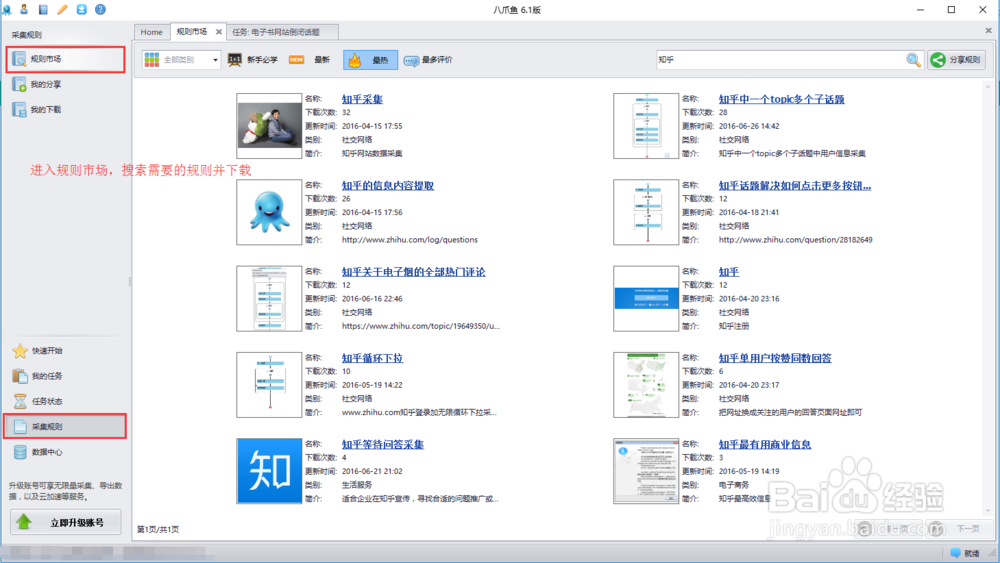This screenshot has height=563, width=1000.
Task: Sort rules by 最多评价
Action: click(428, 60)
